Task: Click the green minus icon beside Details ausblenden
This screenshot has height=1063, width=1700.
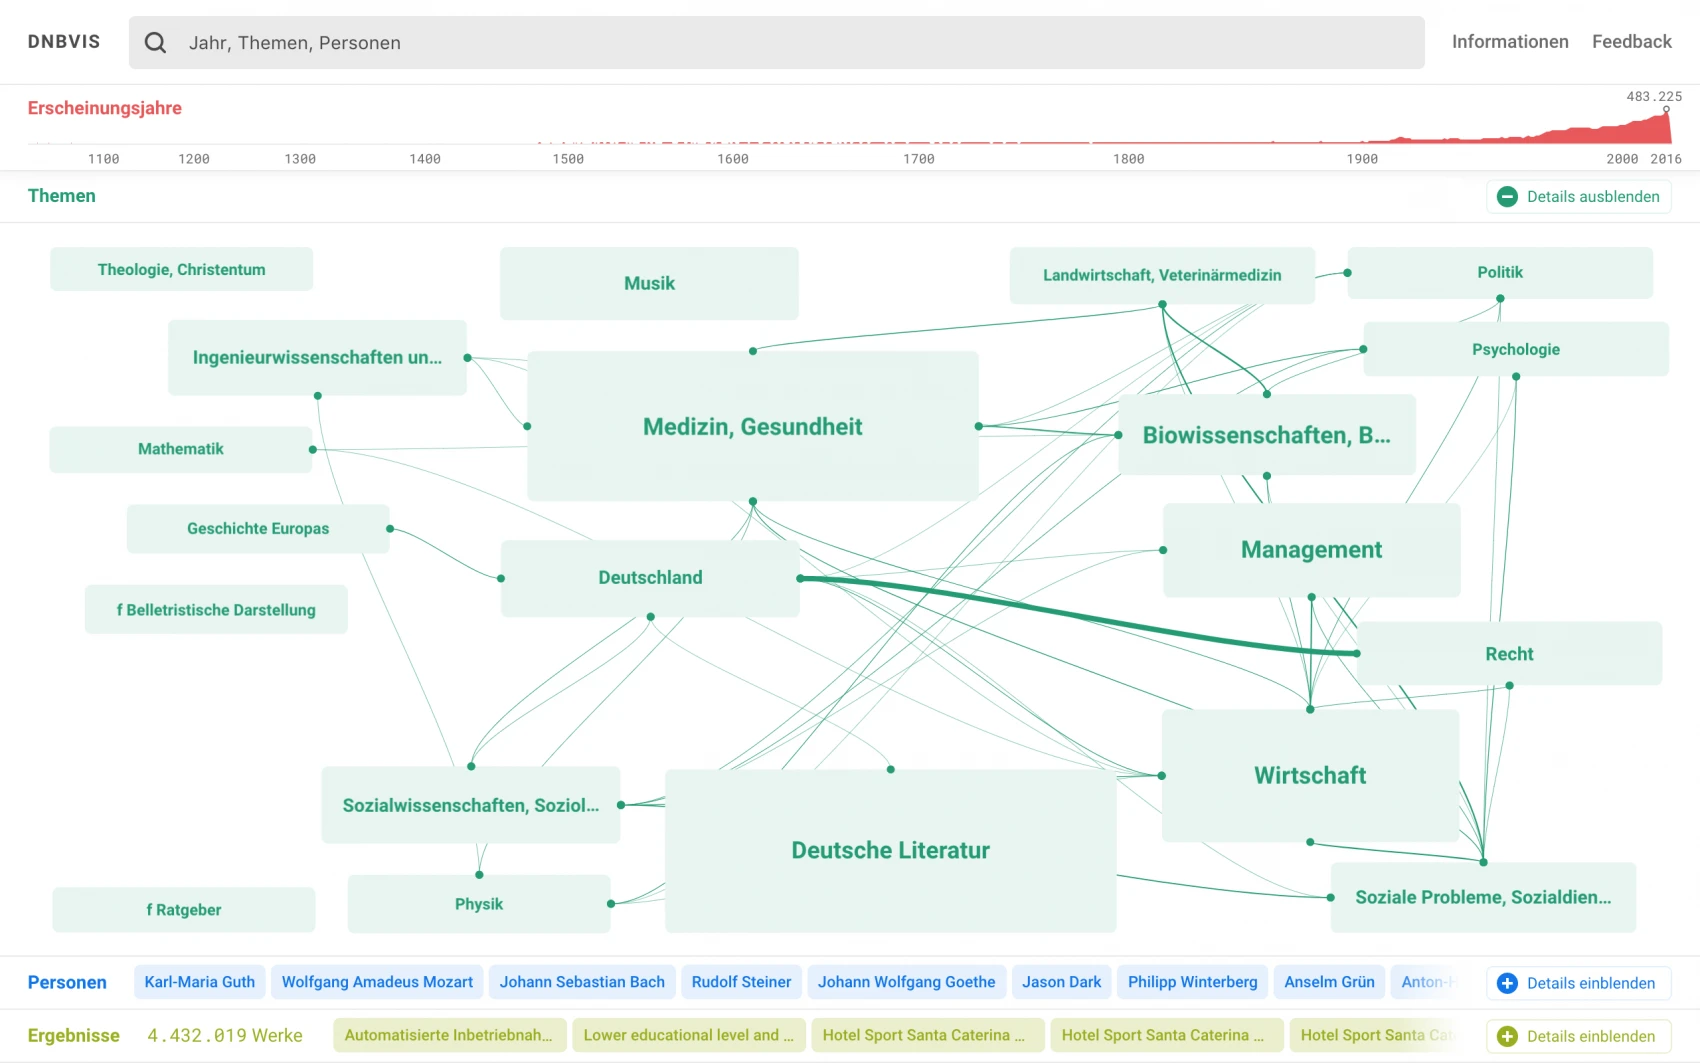Action: pos(1507,197)
